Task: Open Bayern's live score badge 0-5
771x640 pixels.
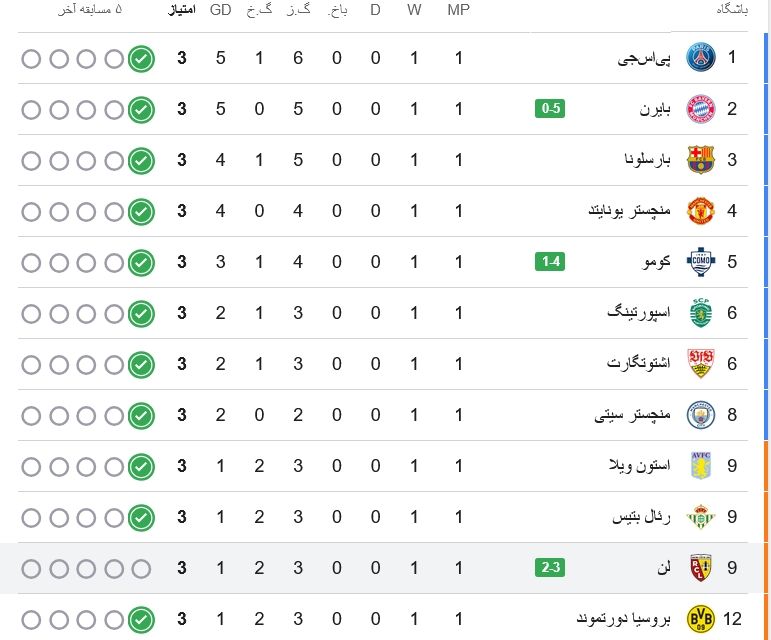Action: [550, 108]
